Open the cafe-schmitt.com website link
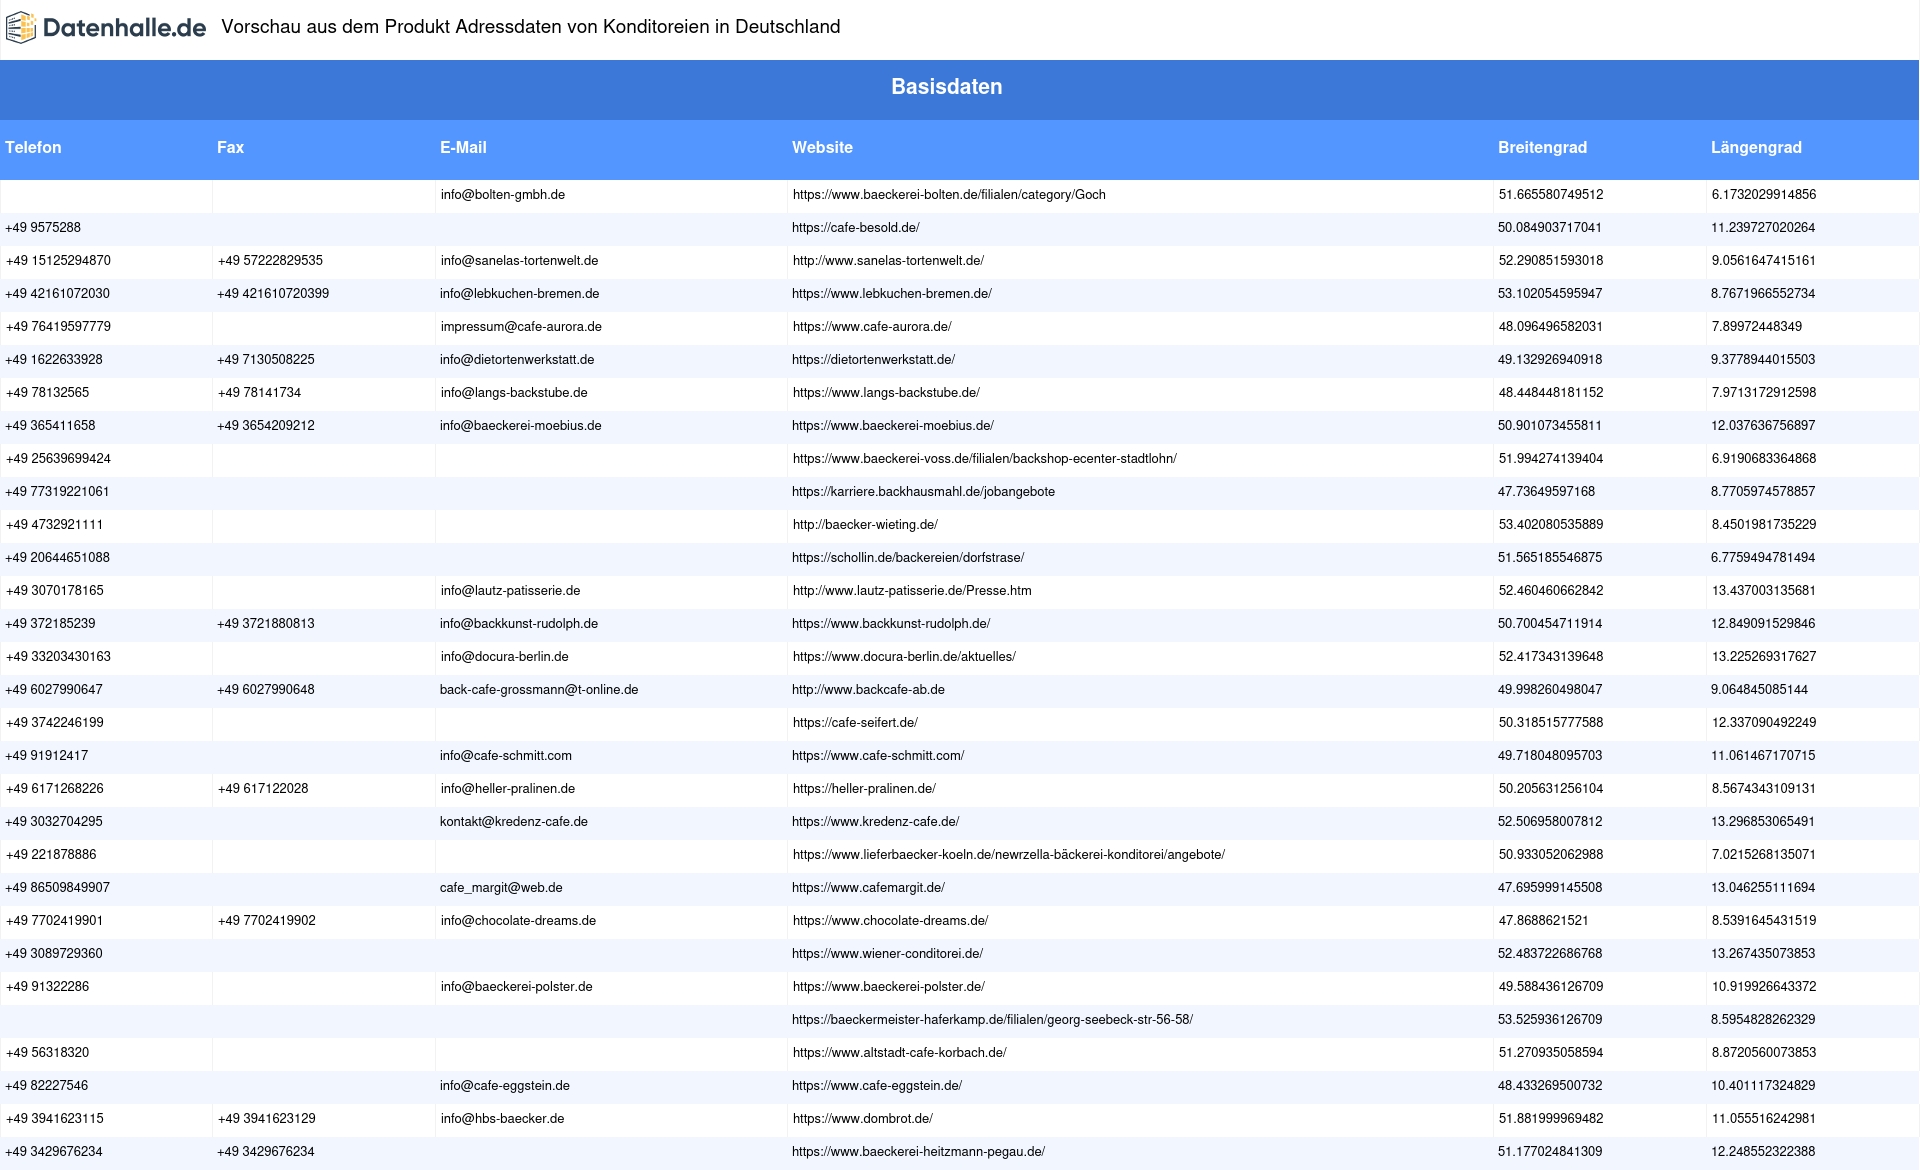This screenshot has height=1170, width=1920. pos(878,756)
